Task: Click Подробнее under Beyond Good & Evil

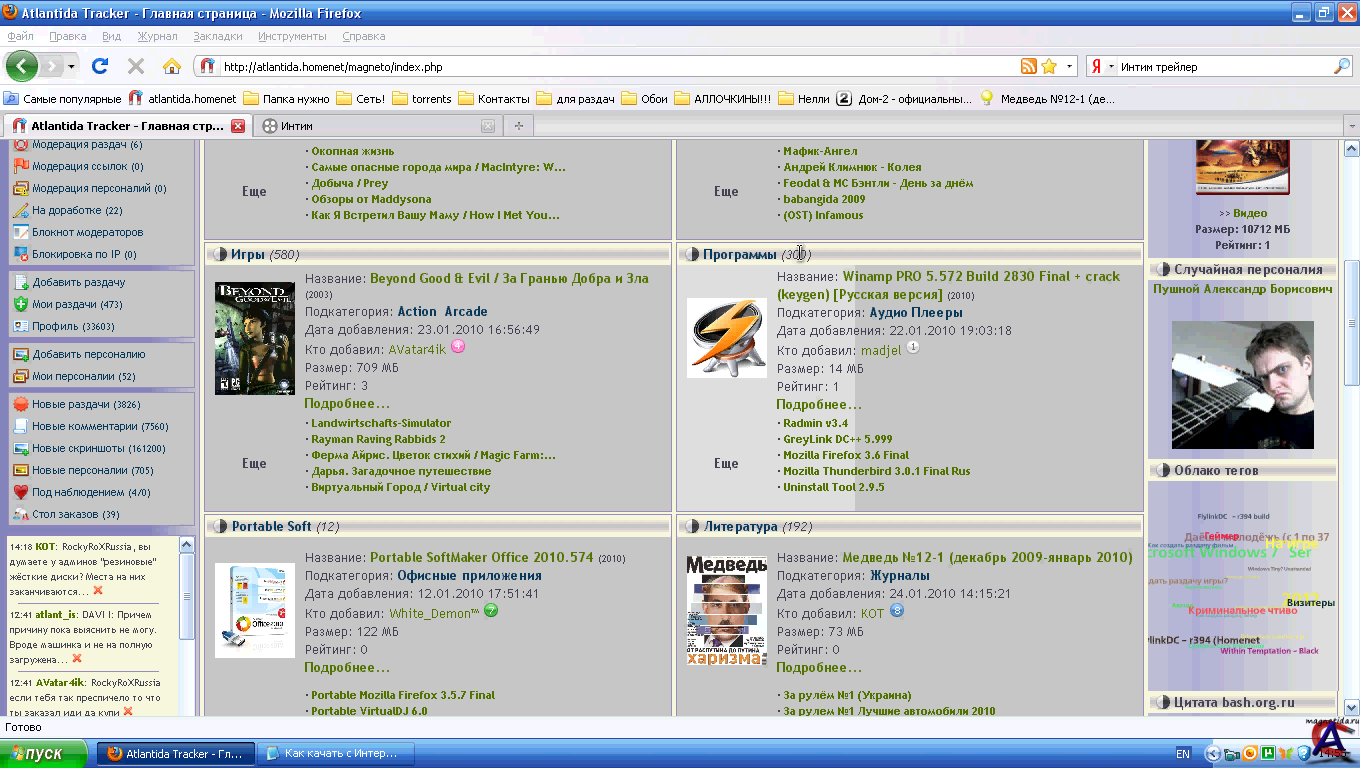Action: (x=347, y=404)
